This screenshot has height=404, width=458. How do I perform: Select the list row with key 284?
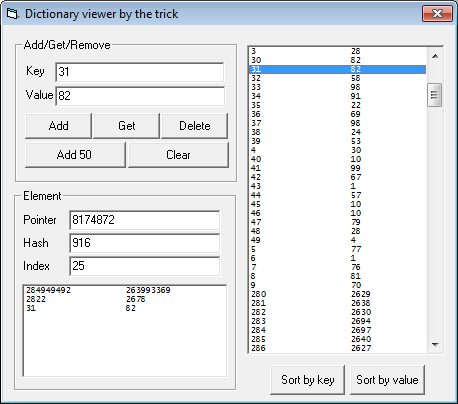coord(338,330)
